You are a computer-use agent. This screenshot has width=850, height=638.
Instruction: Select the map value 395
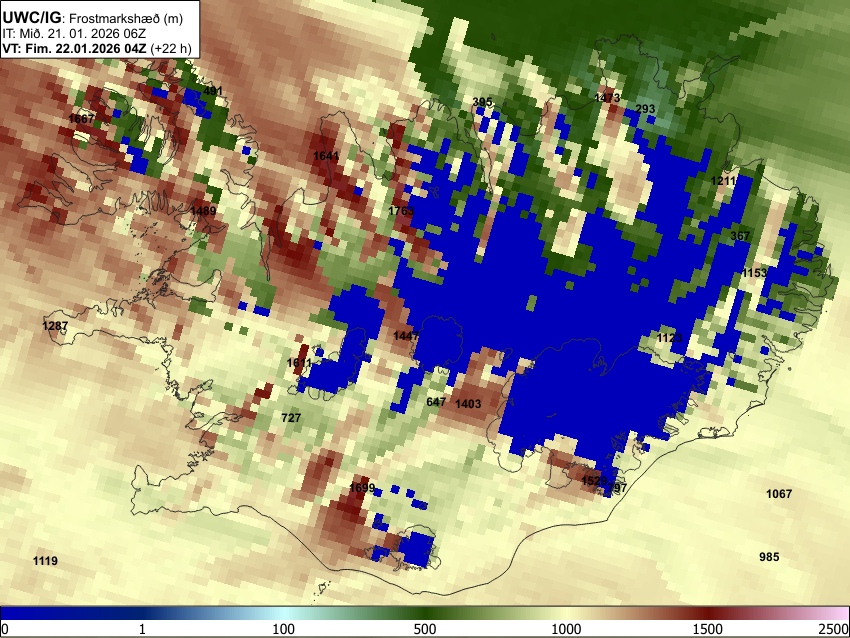pyautogui.click(x=482, y=102)
